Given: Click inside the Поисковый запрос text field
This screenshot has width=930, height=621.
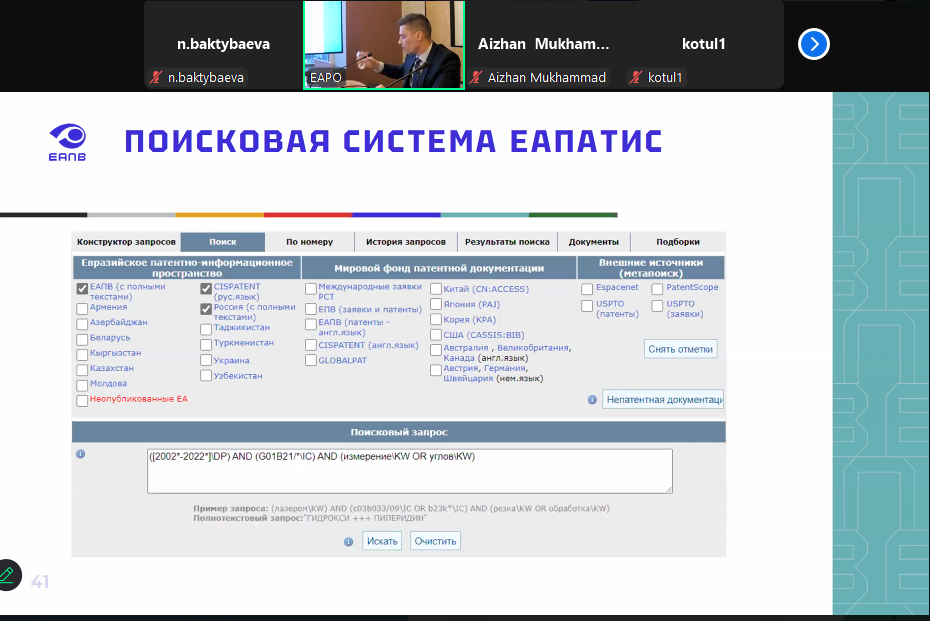Looking at the screenshot, I should [409, 470].
